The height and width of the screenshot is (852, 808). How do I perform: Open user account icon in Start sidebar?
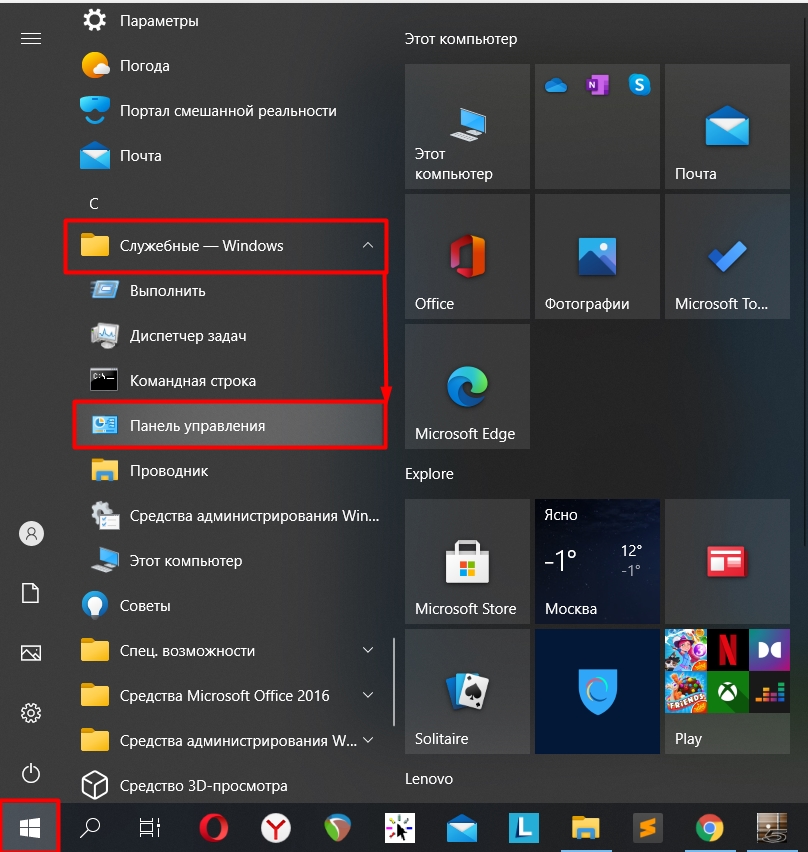click(32, 534)
